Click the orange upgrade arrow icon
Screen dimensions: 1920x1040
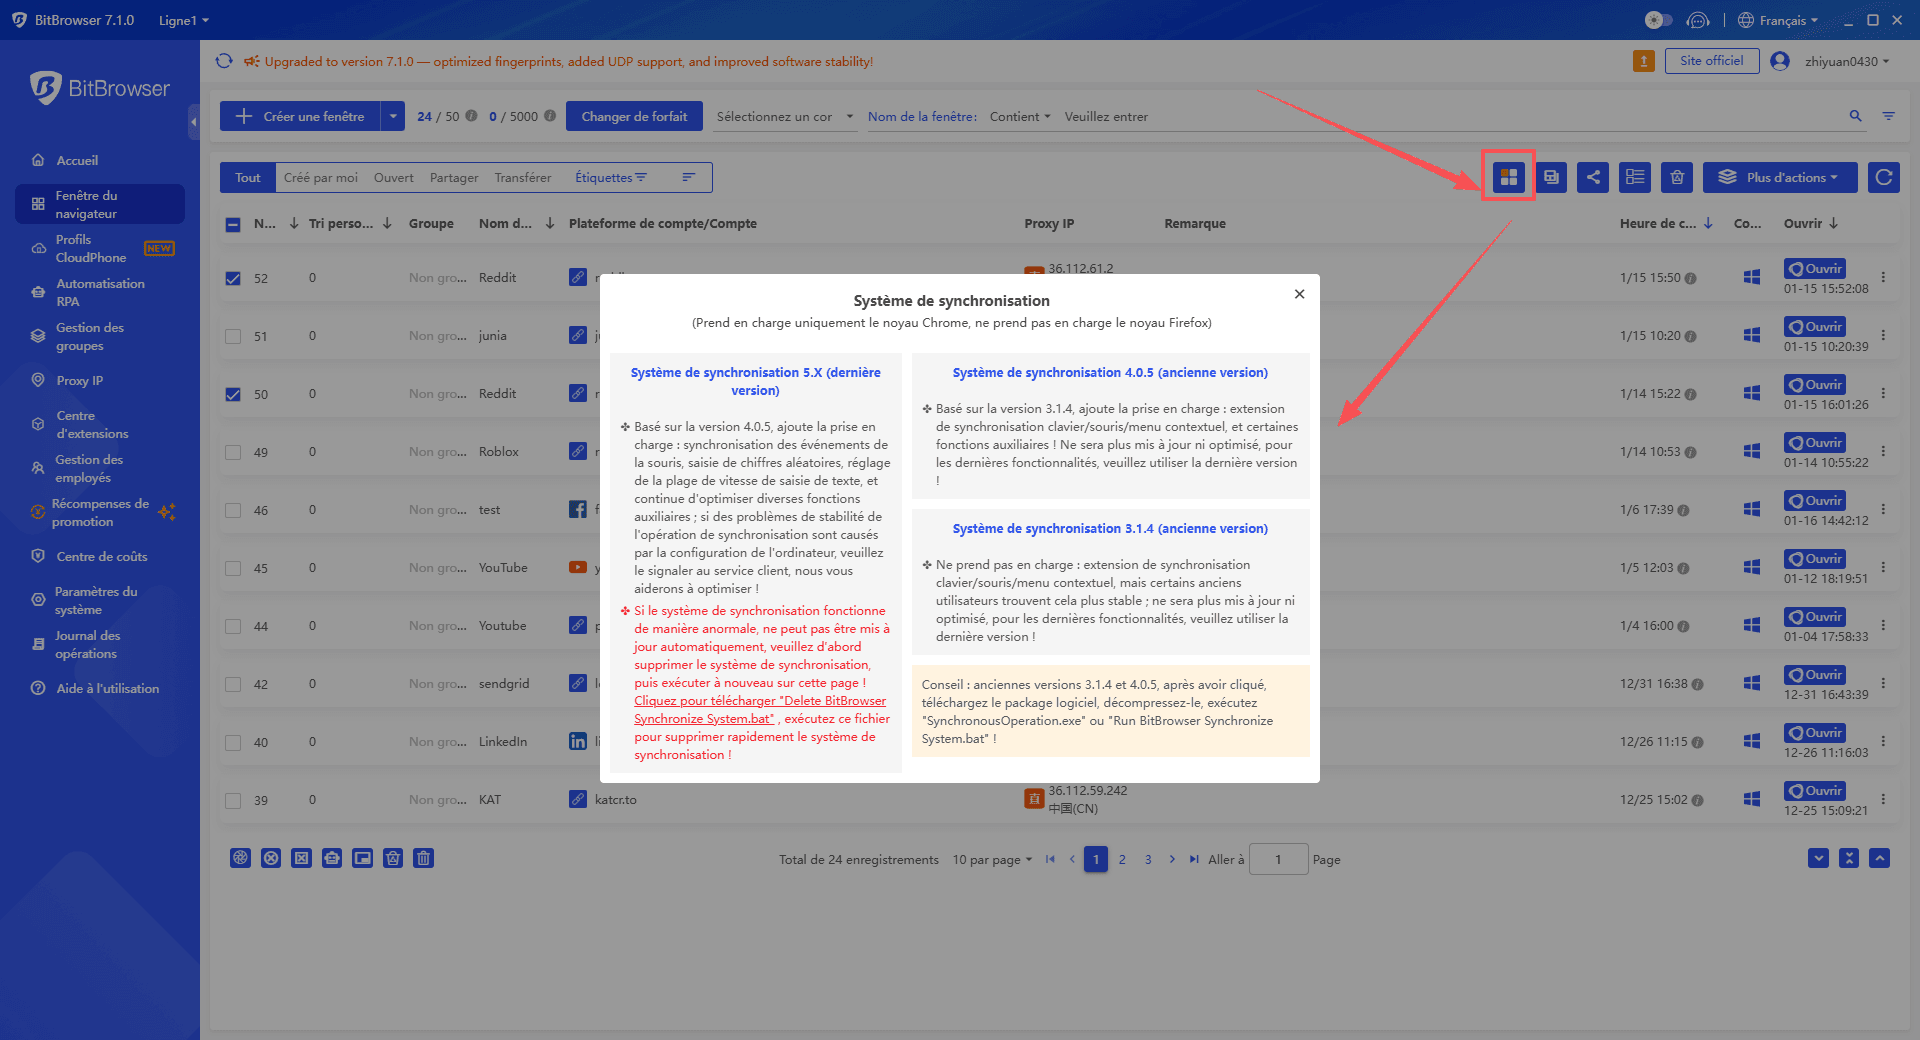click(x=1643, y=61)
